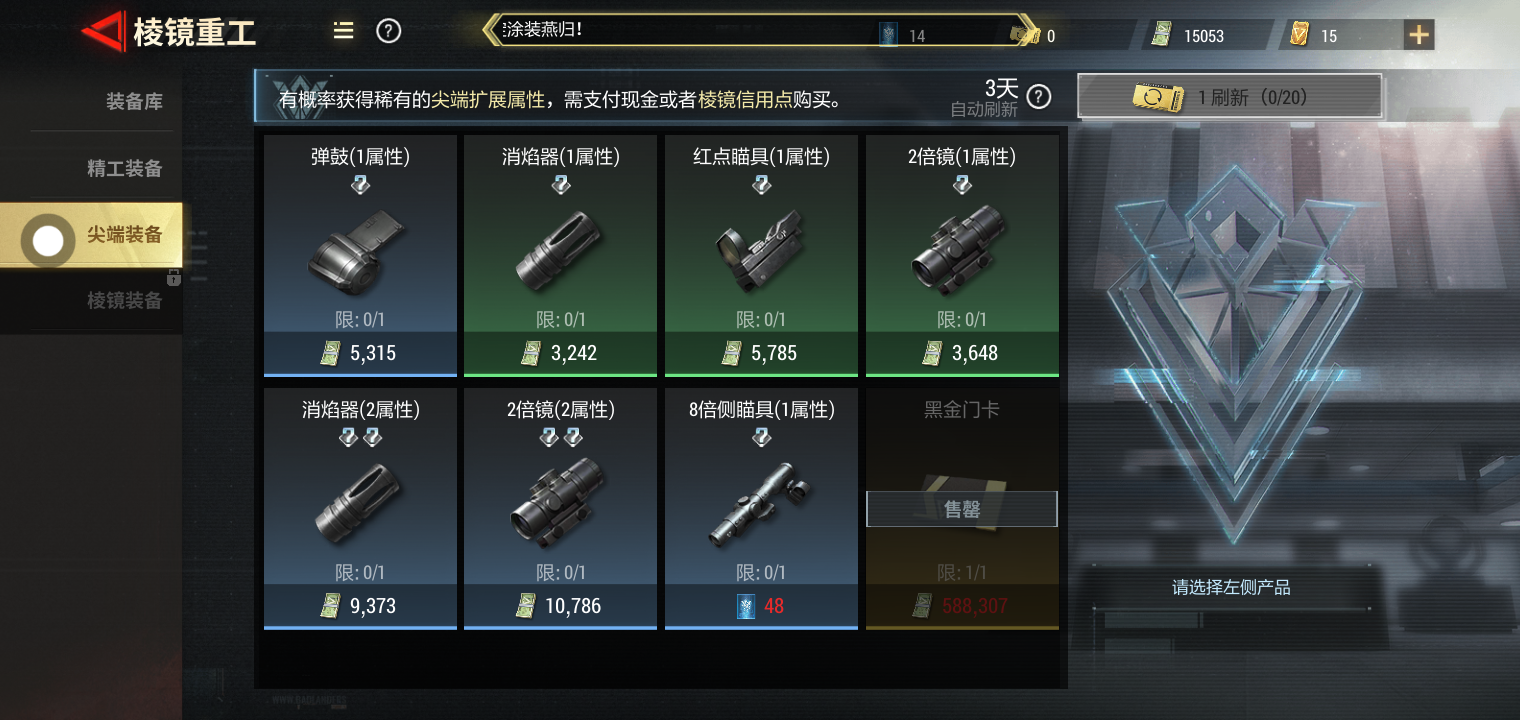
Task: Click the red back arrow logo
Action: click(103, 32)
